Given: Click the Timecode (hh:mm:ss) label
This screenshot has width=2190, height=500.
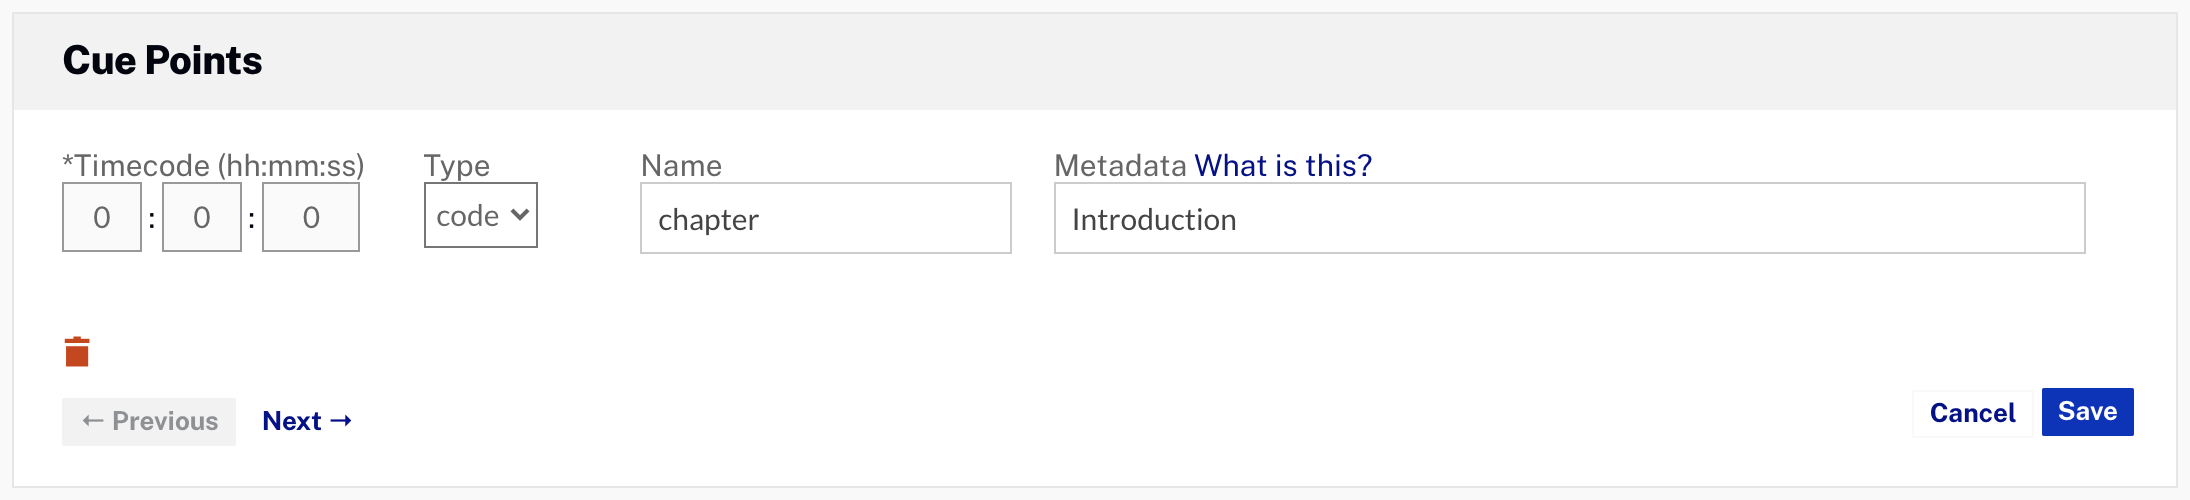Looking at the screenshot, I should pos(213,165).
